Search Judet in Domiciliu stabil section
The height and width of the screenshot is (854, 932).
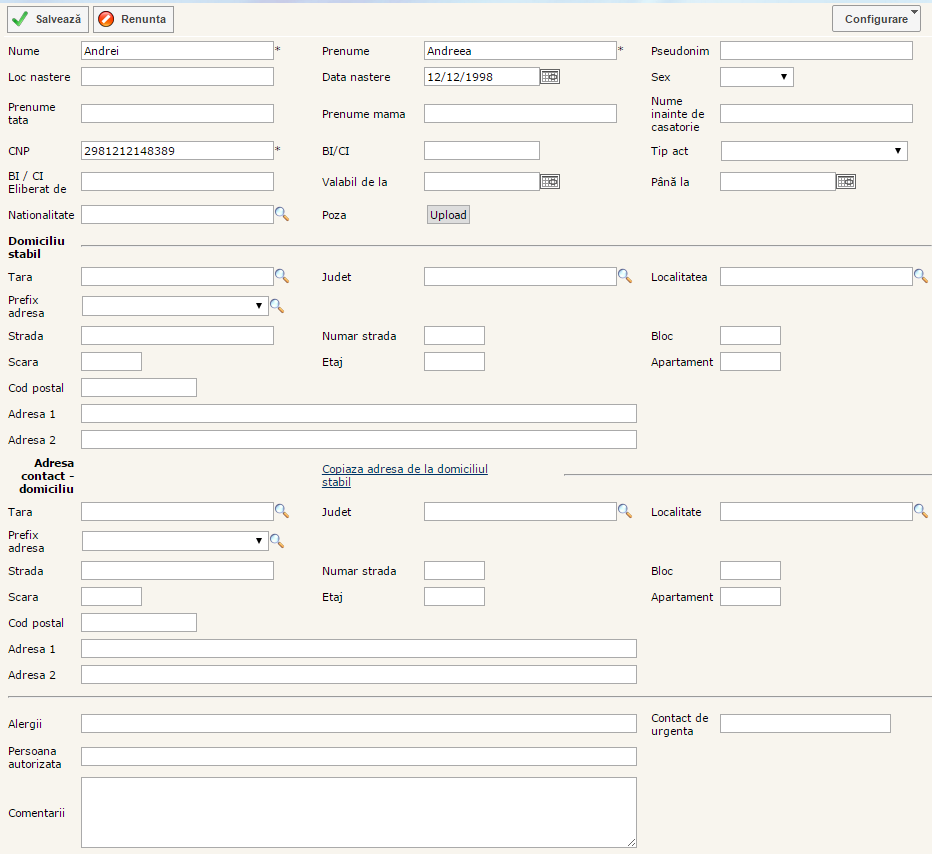(625, 276)
